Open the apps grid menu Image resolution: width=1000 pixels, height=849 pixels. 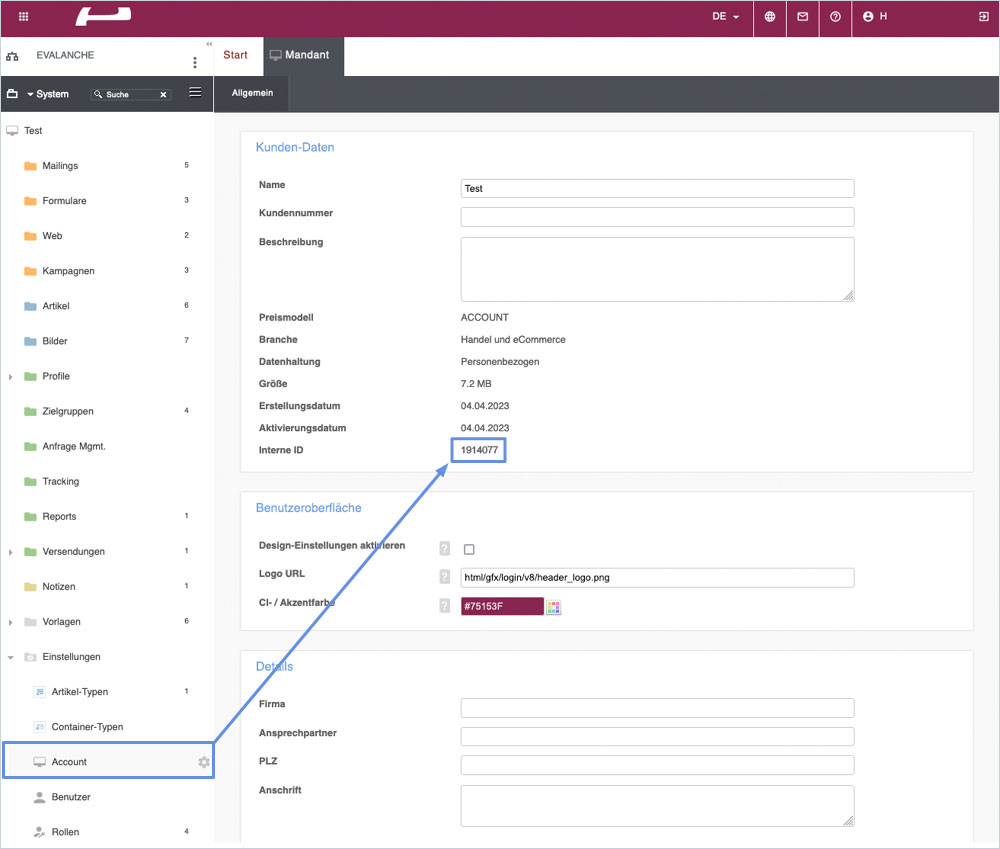[x=24, y=17]
